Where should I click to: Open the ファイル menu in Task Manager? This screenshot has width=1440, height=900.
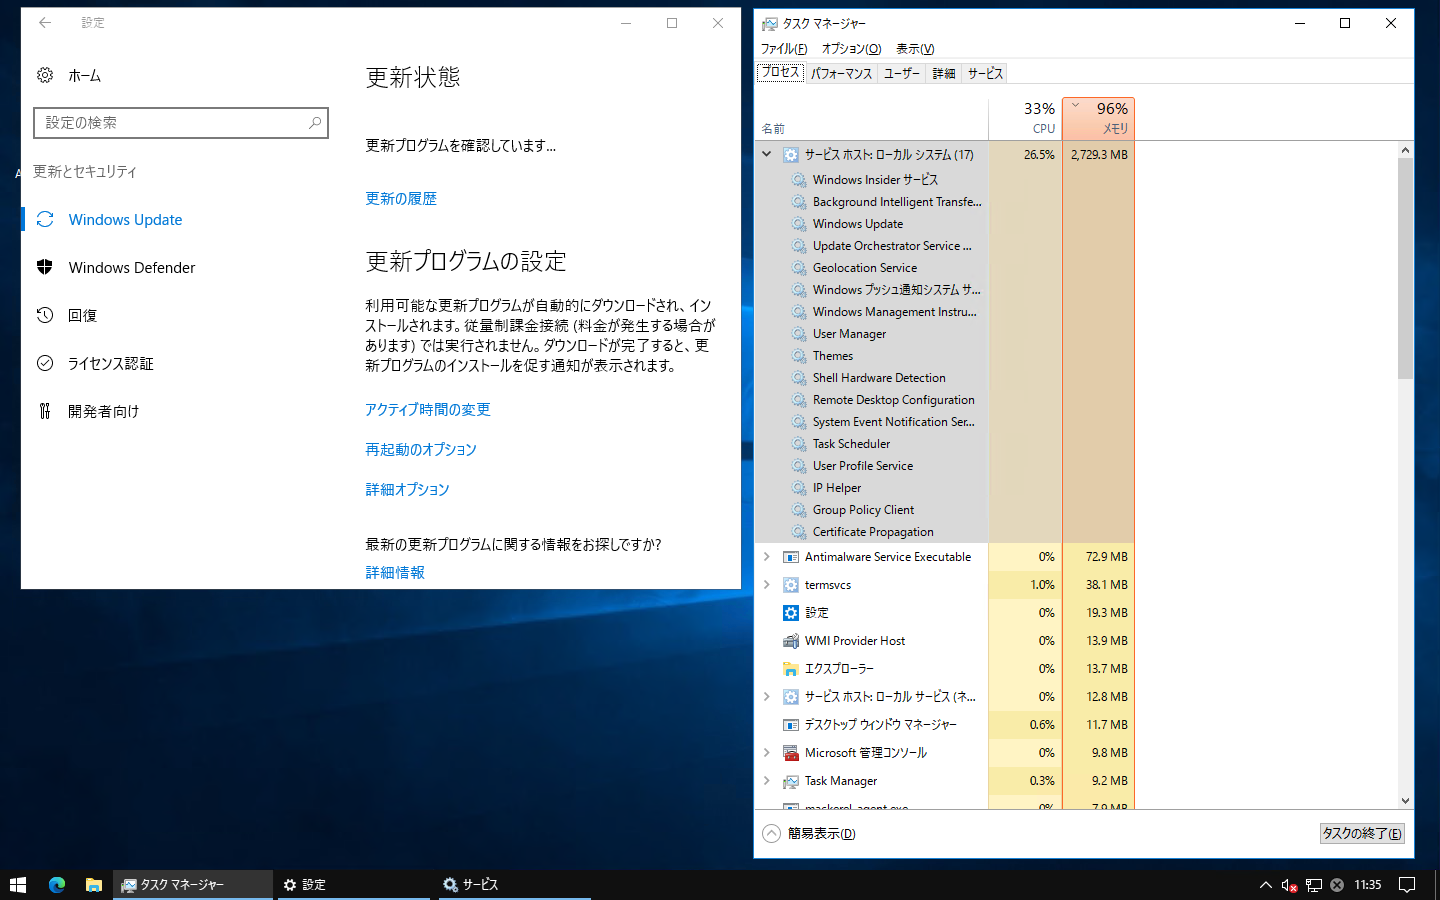pyautogui.click(x=784, y=49)
